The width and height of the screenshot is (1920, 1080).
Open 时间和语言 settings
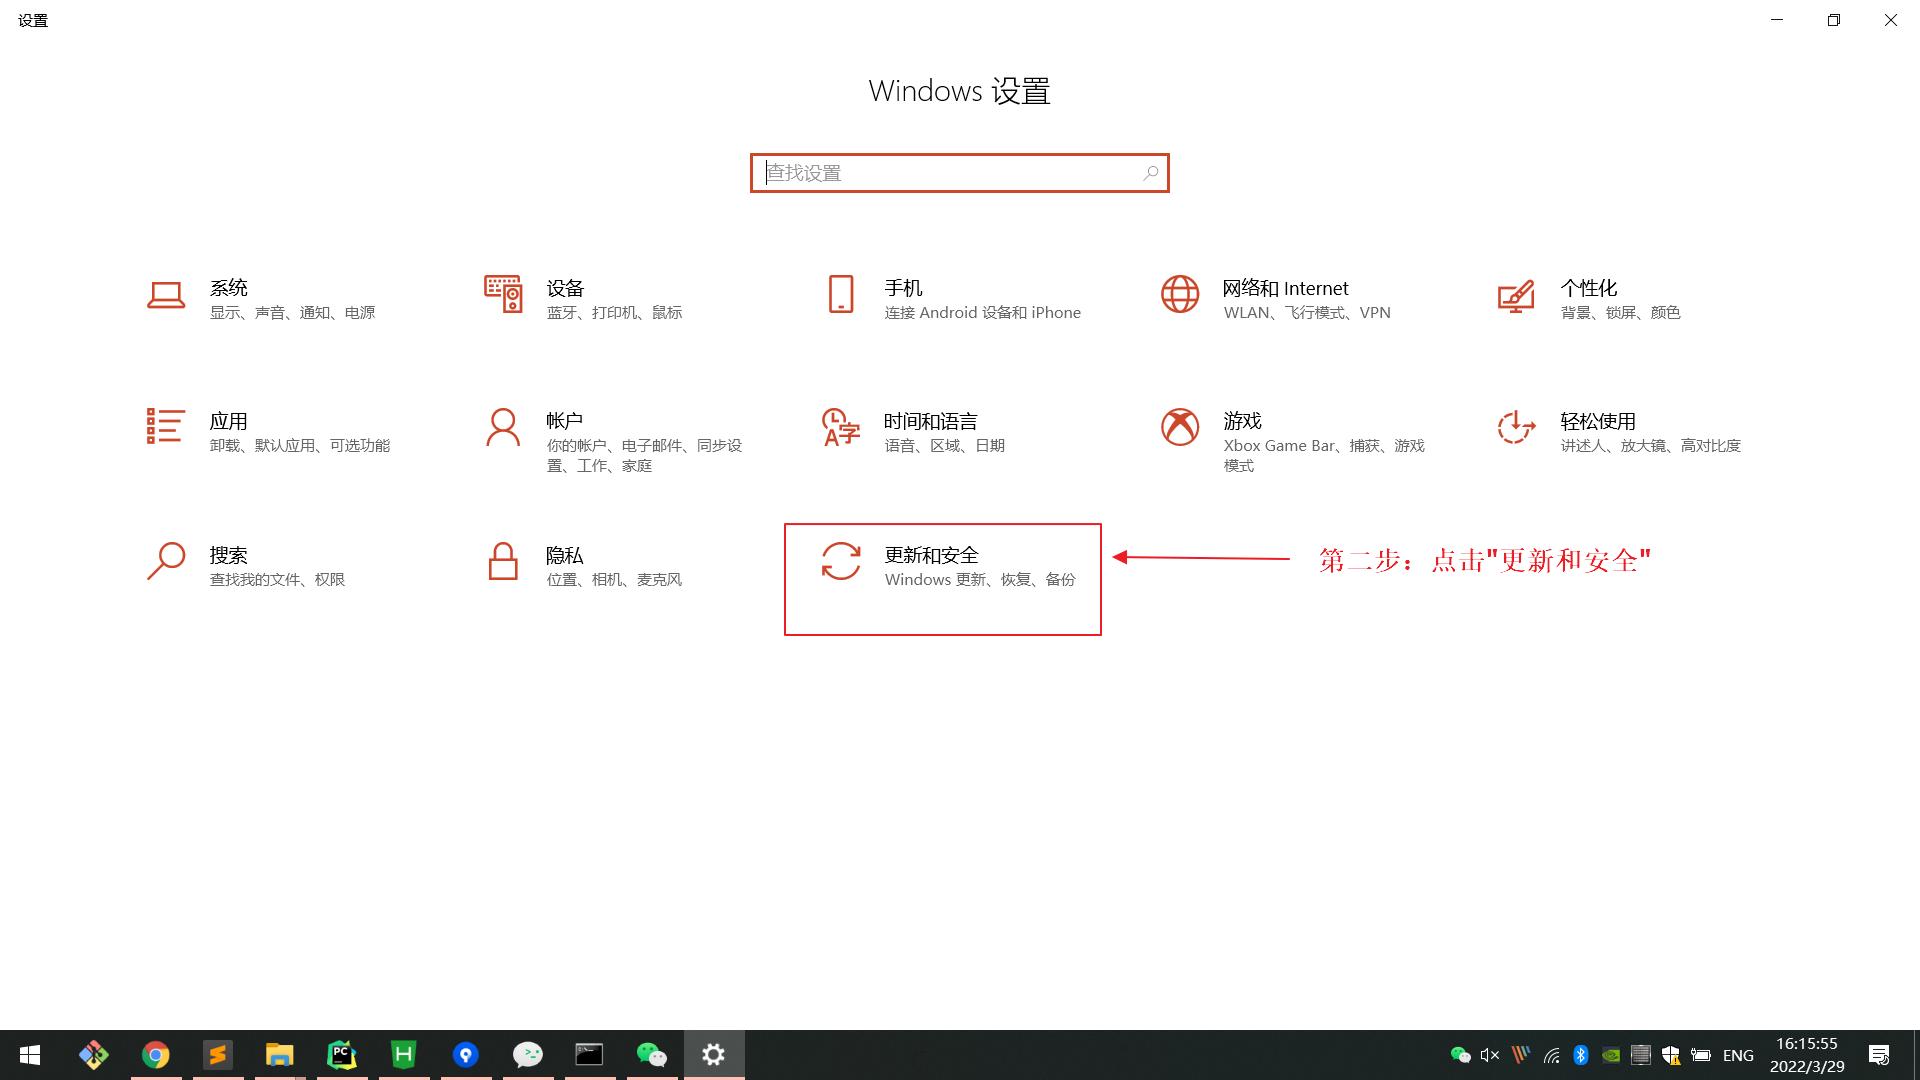[x=928, y=432]
